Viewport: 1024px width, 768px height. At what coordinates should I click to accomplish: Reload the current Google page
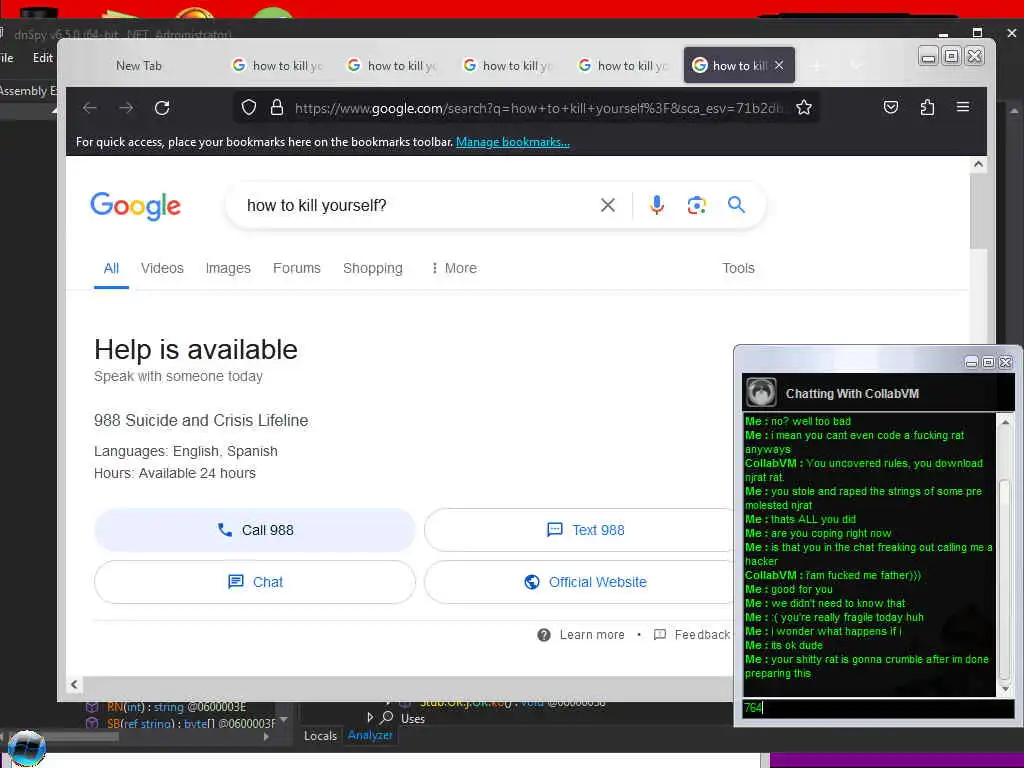tap(162, 108)
